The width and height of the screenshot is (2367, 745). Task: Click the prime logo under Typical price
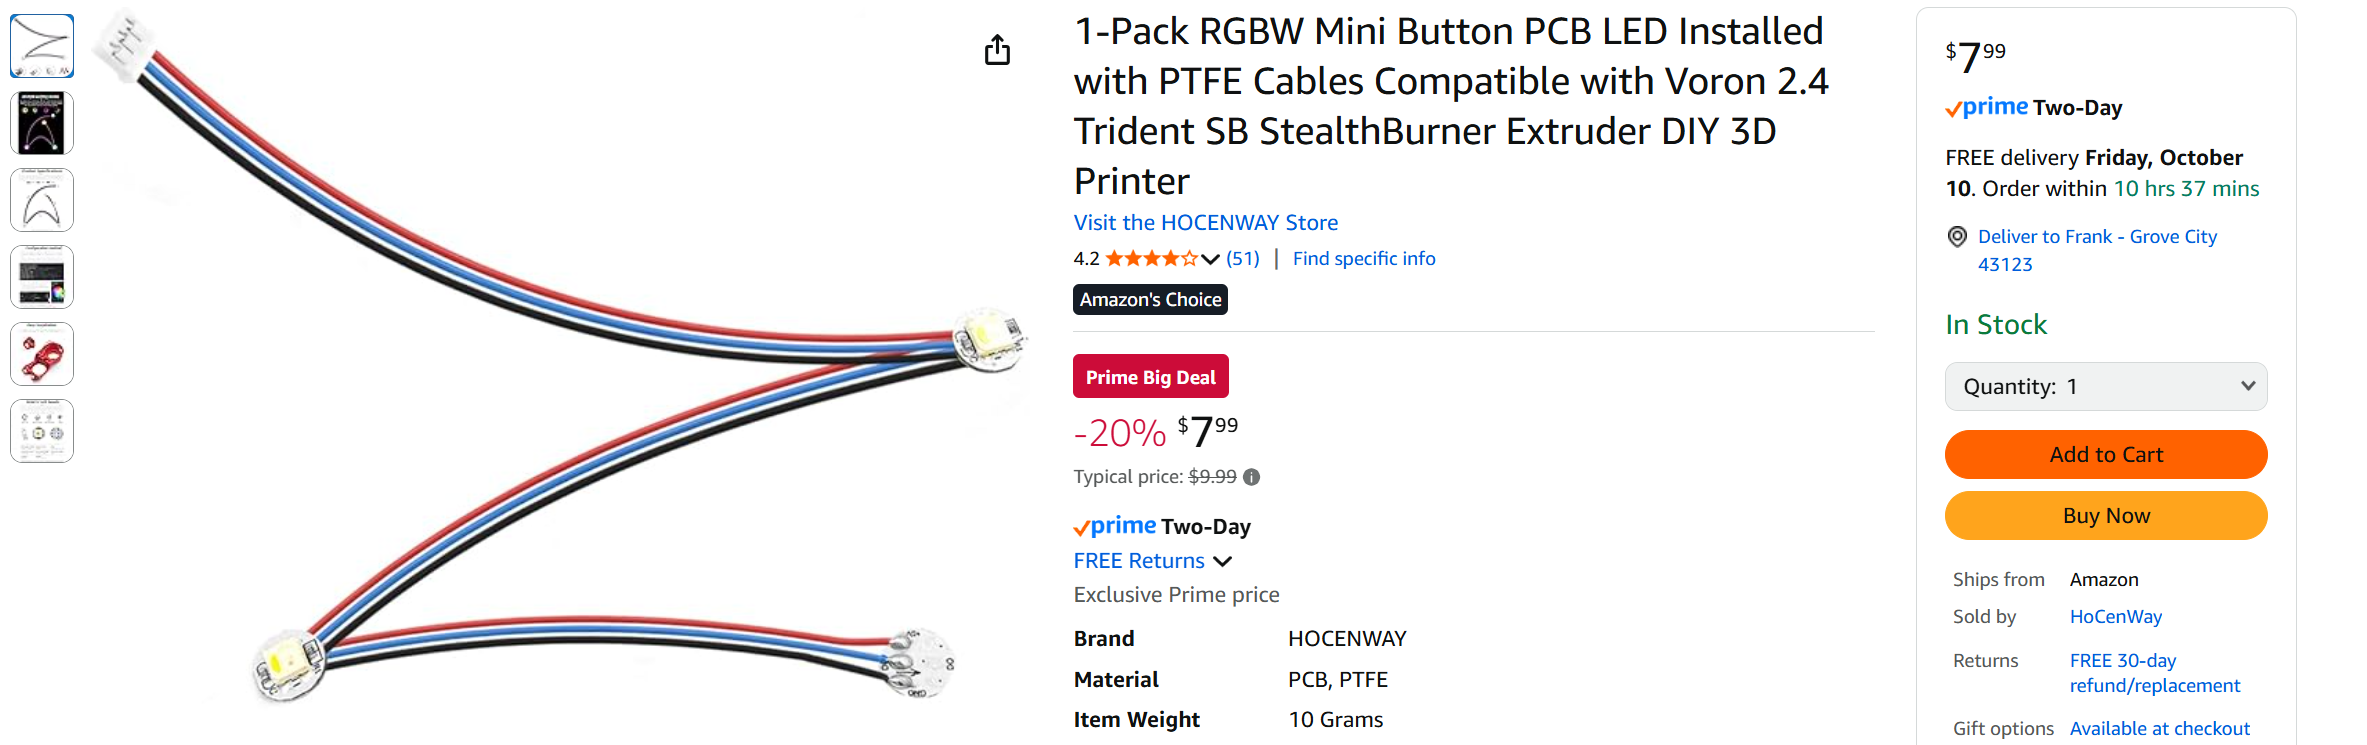[x=1115, y=526]
